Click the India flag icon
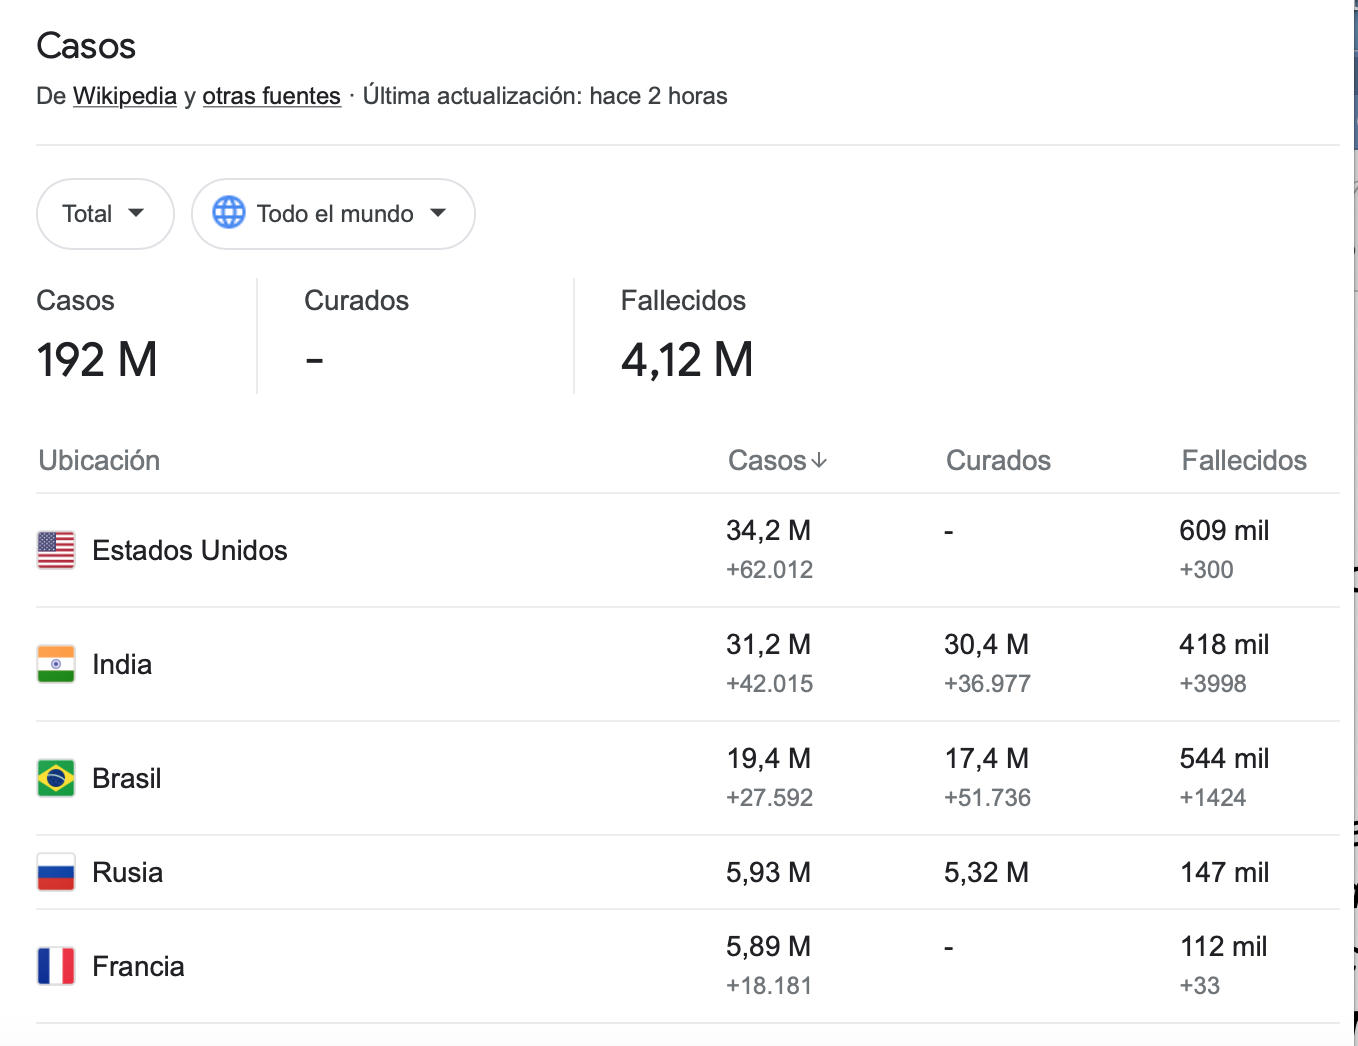 pyautogui.click(x=56, y=664)
